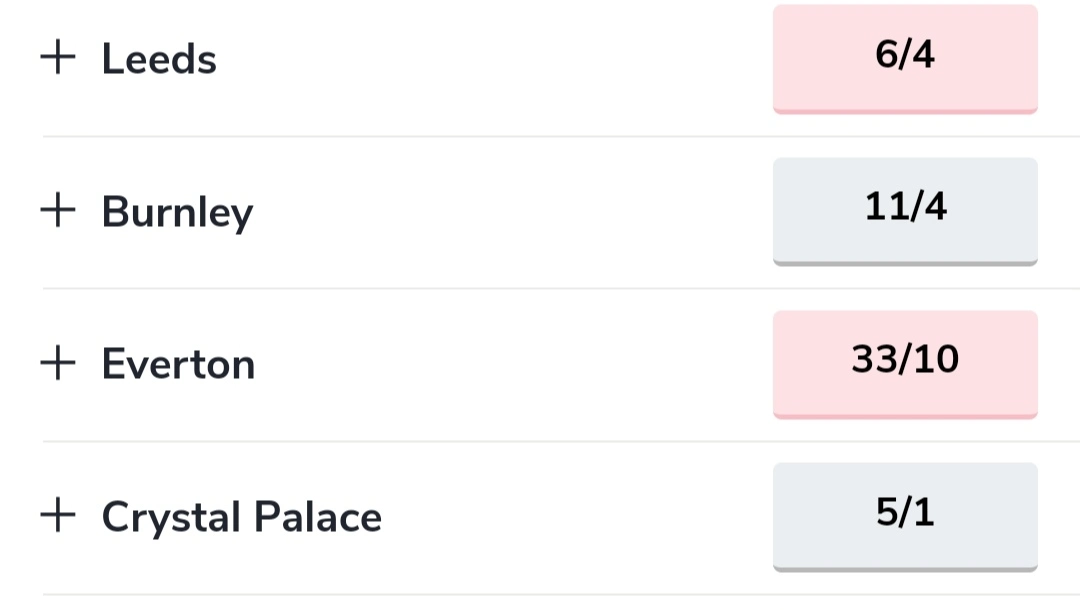The height and width of the screenshot is (610, 1080).
Task: Expand the Leeds row plus icon
Action: point(58,58)
